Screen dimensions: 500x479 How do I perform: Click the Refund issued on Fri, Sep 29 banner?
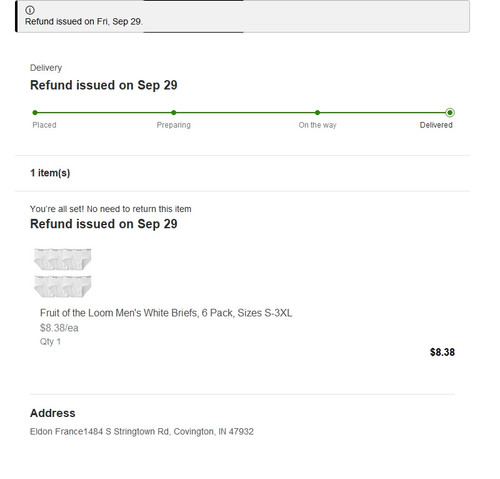click(x=243, y=16)
